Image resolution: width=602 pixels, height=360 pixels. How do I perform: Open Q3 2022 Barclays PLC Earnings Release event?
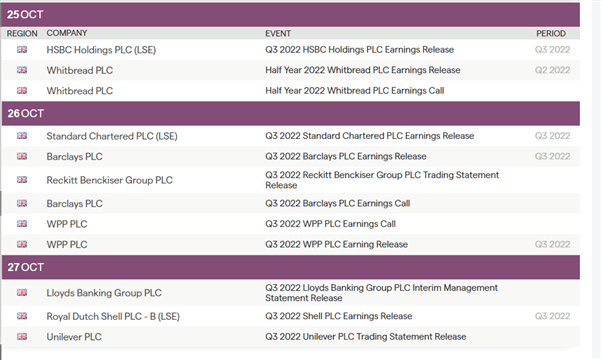[346, 156]
